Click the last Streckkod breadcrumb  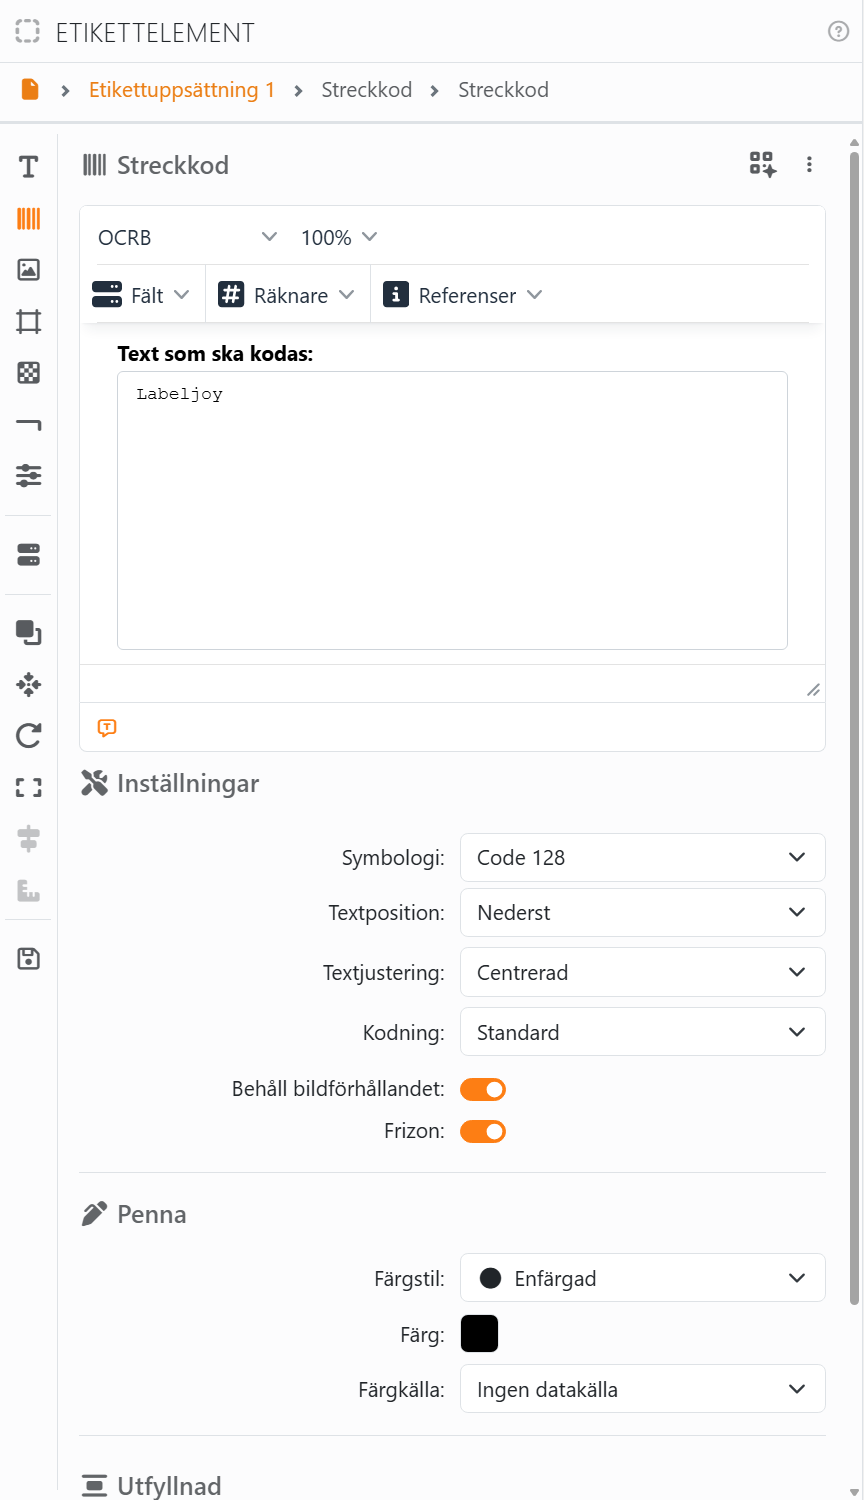(x=503, y=90)
